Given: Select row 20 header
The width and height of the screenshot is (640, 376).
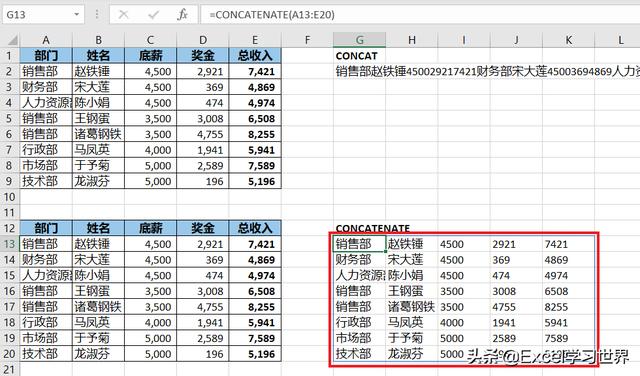Looking at the screenshot, I should click(10, 354).
